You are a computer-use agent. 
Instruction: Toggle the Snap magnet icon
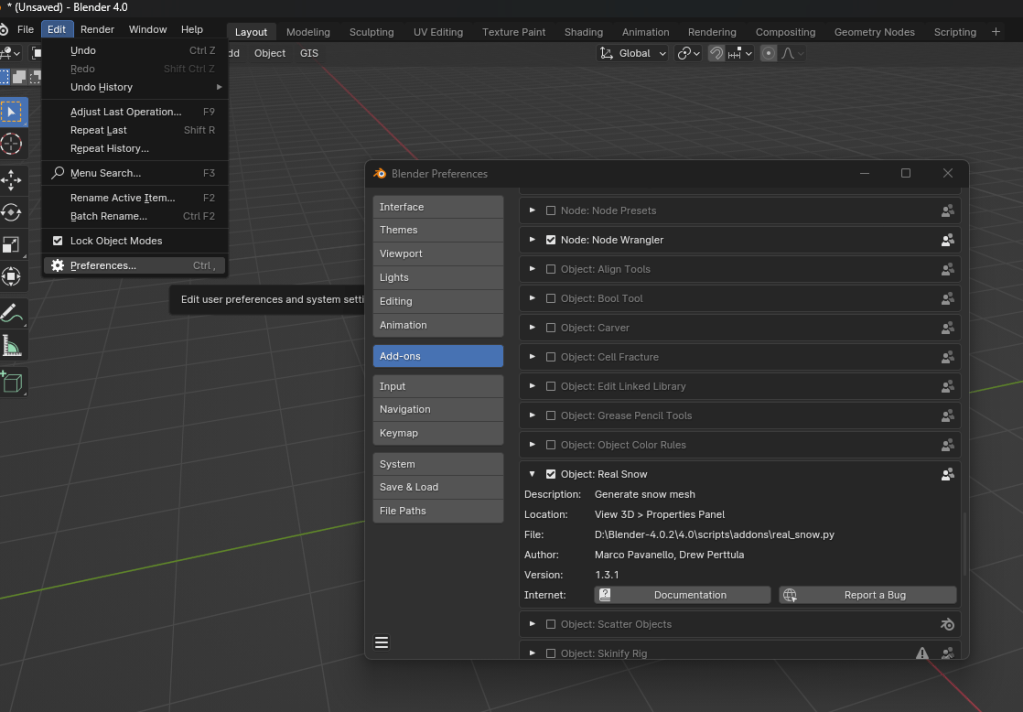pyautogui.click(x=716, y=53)
